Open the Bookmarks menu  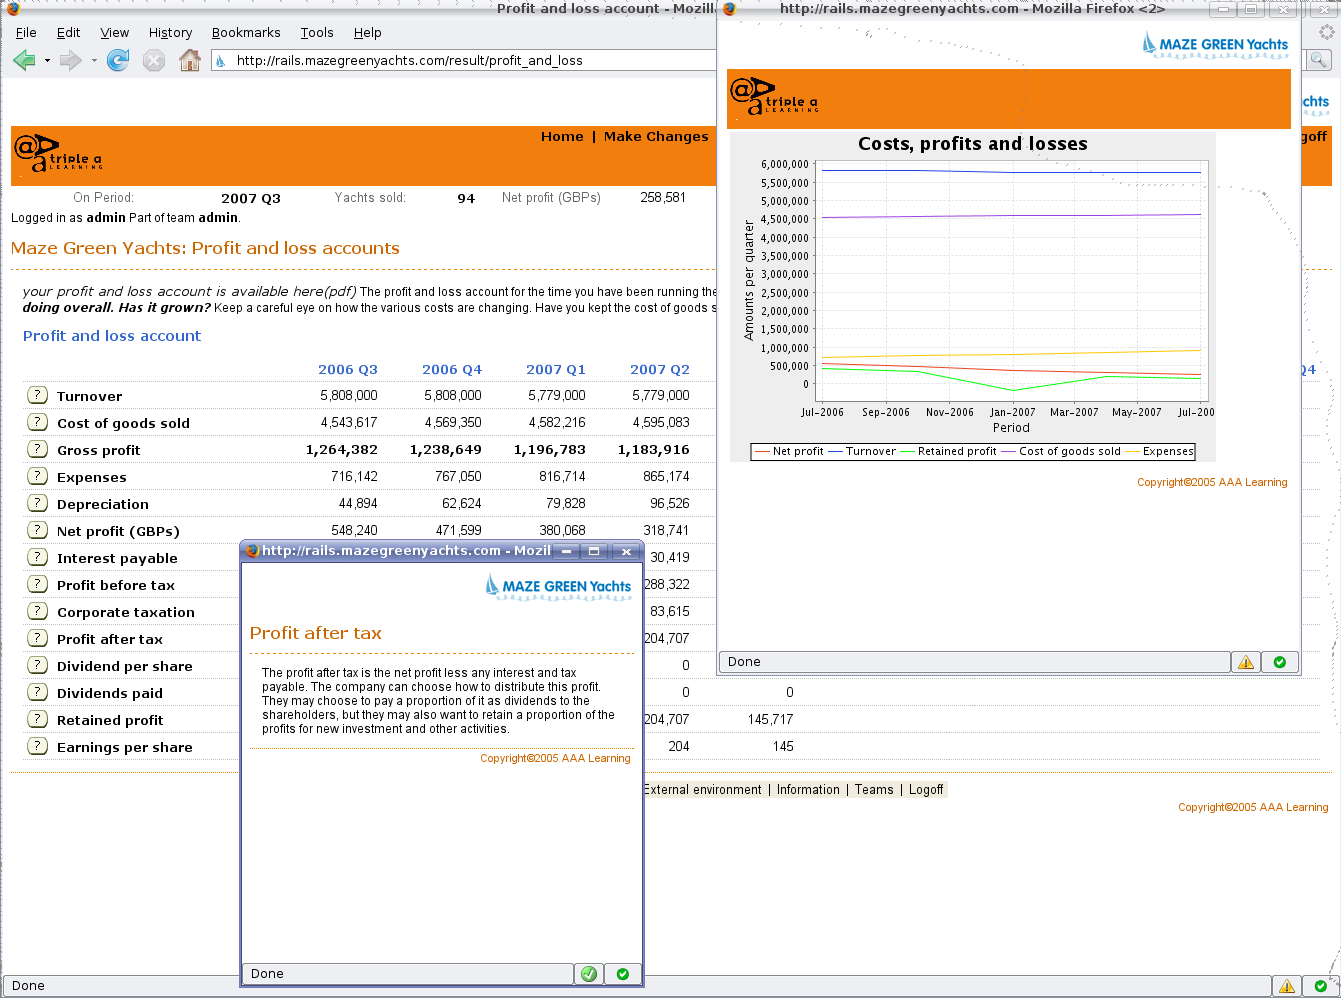246,32
